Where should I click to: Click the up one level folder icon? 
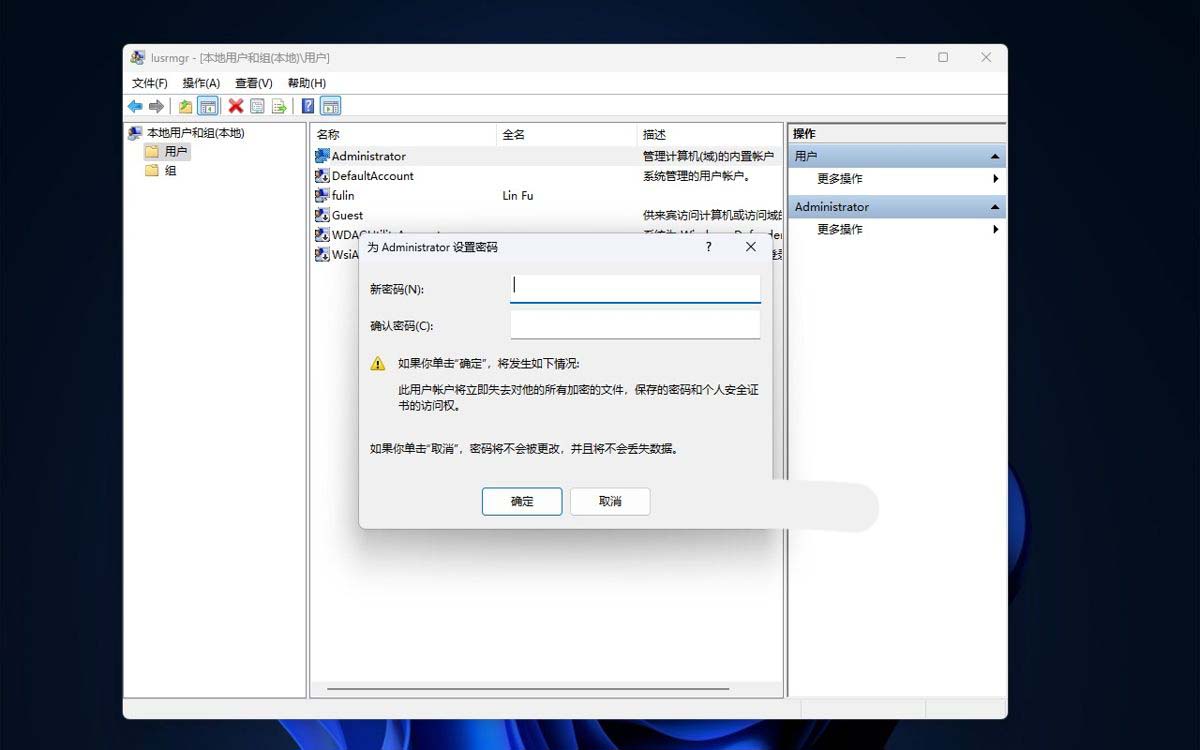(185, 106)
